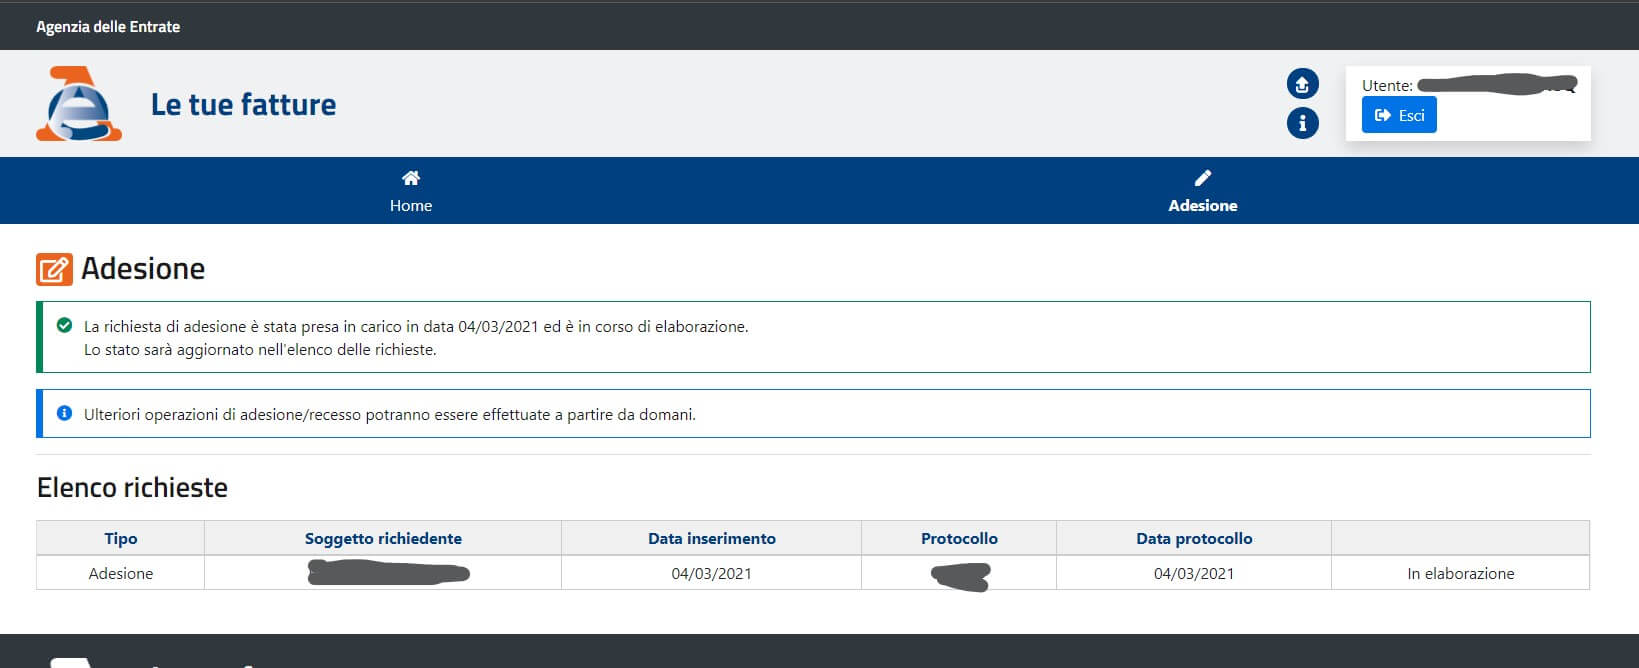Click the Data inserimento column header
1639x668 pixels.
click(711, 538)
